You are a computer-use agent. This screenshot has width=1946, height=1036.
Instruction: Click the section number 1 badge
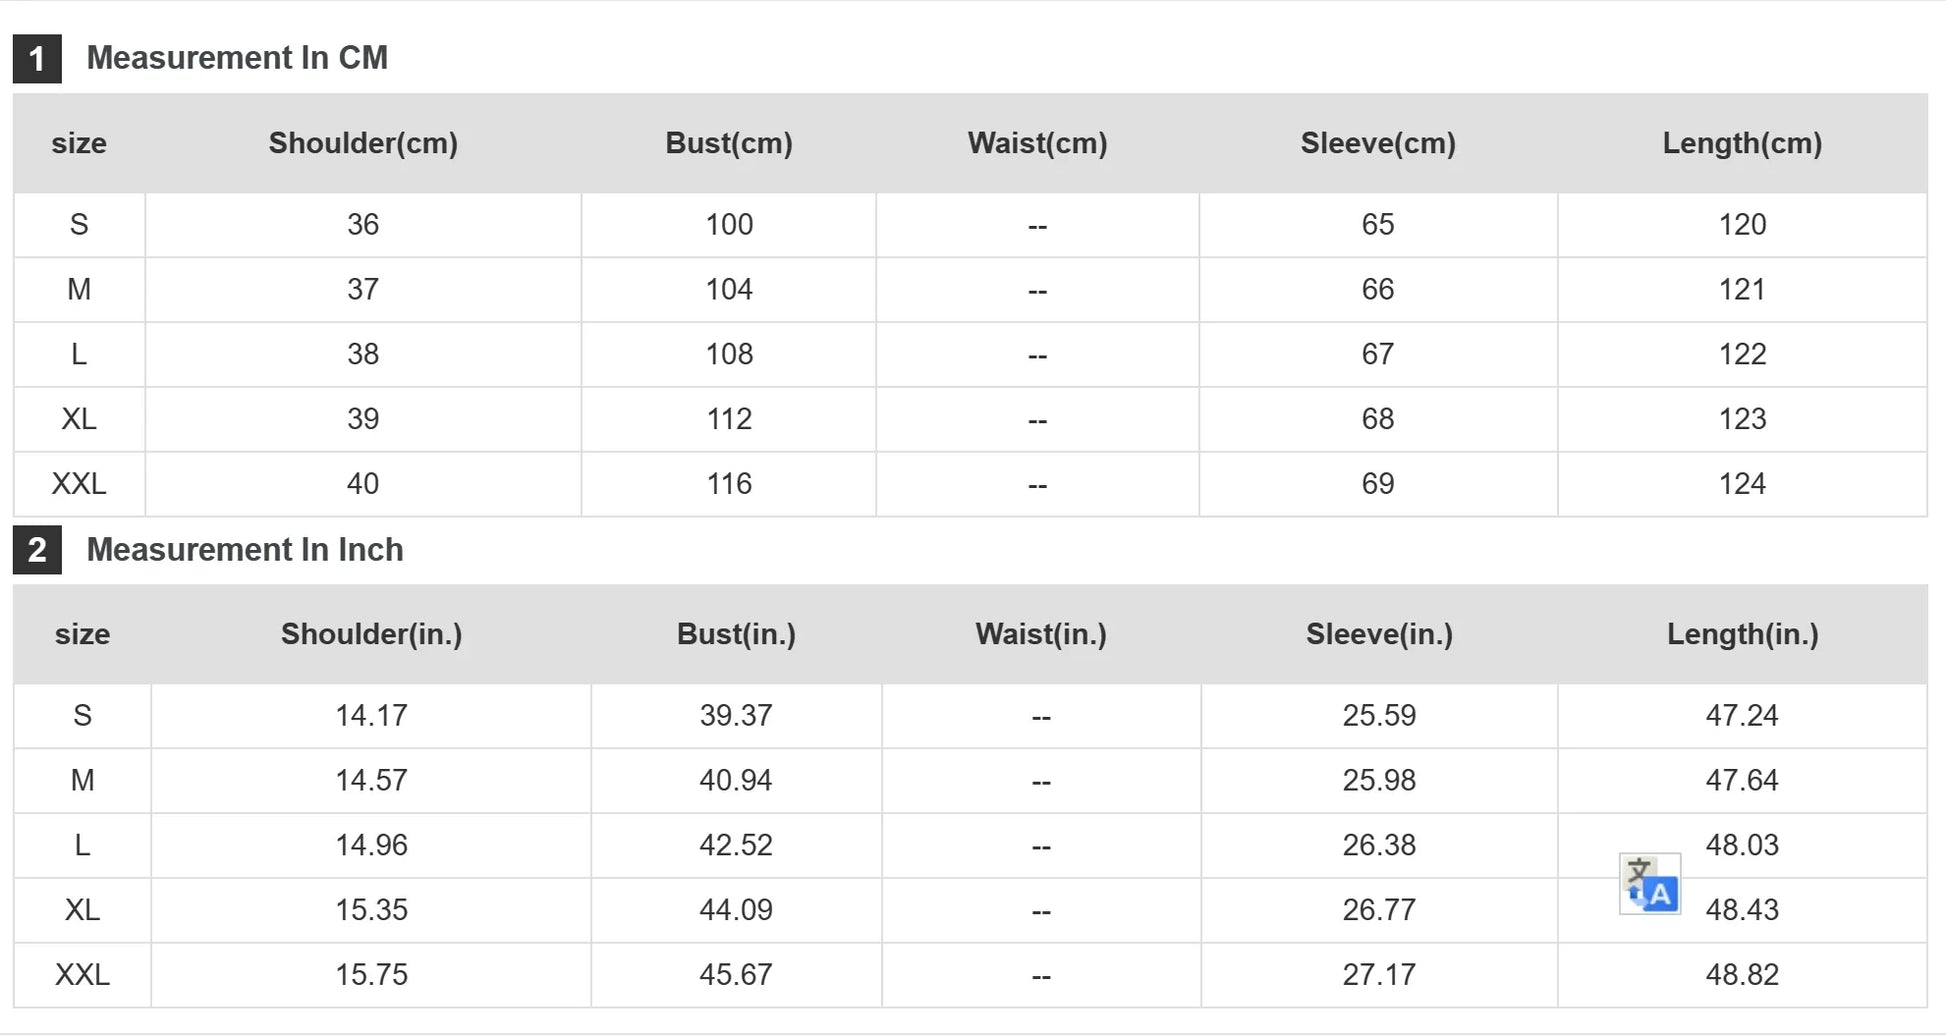(x=37, y=59)
